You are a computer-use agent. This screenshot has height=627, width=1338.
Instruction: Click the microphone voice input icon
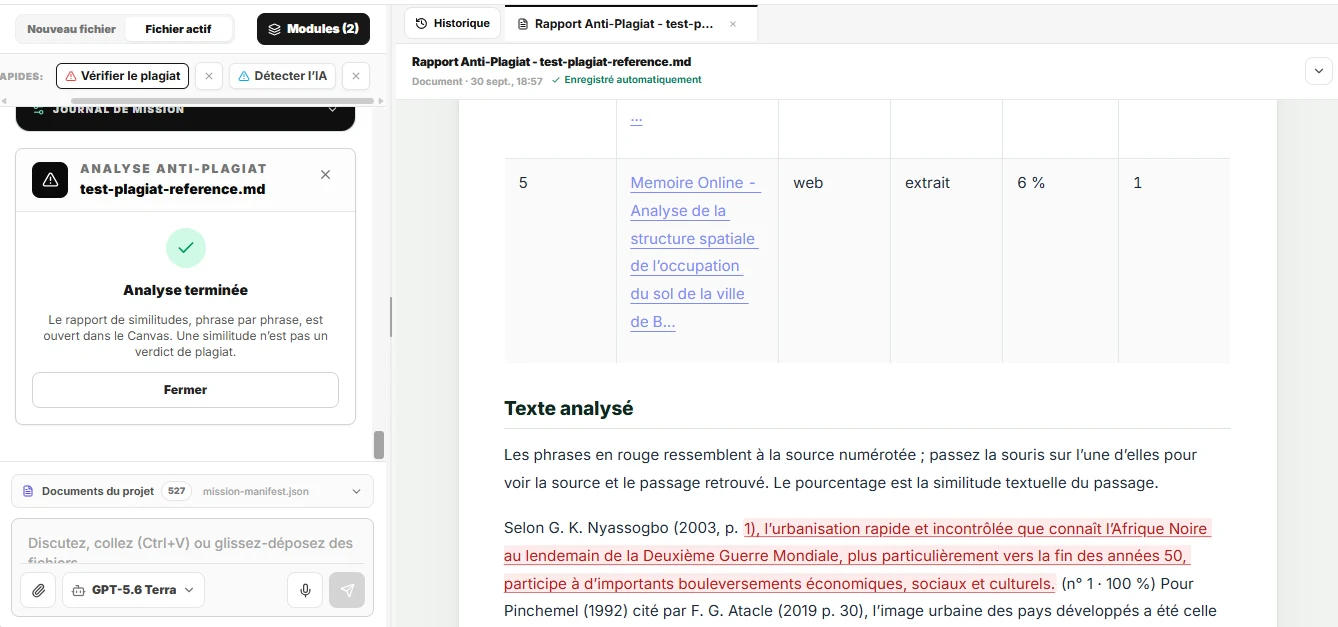(305, 590)
